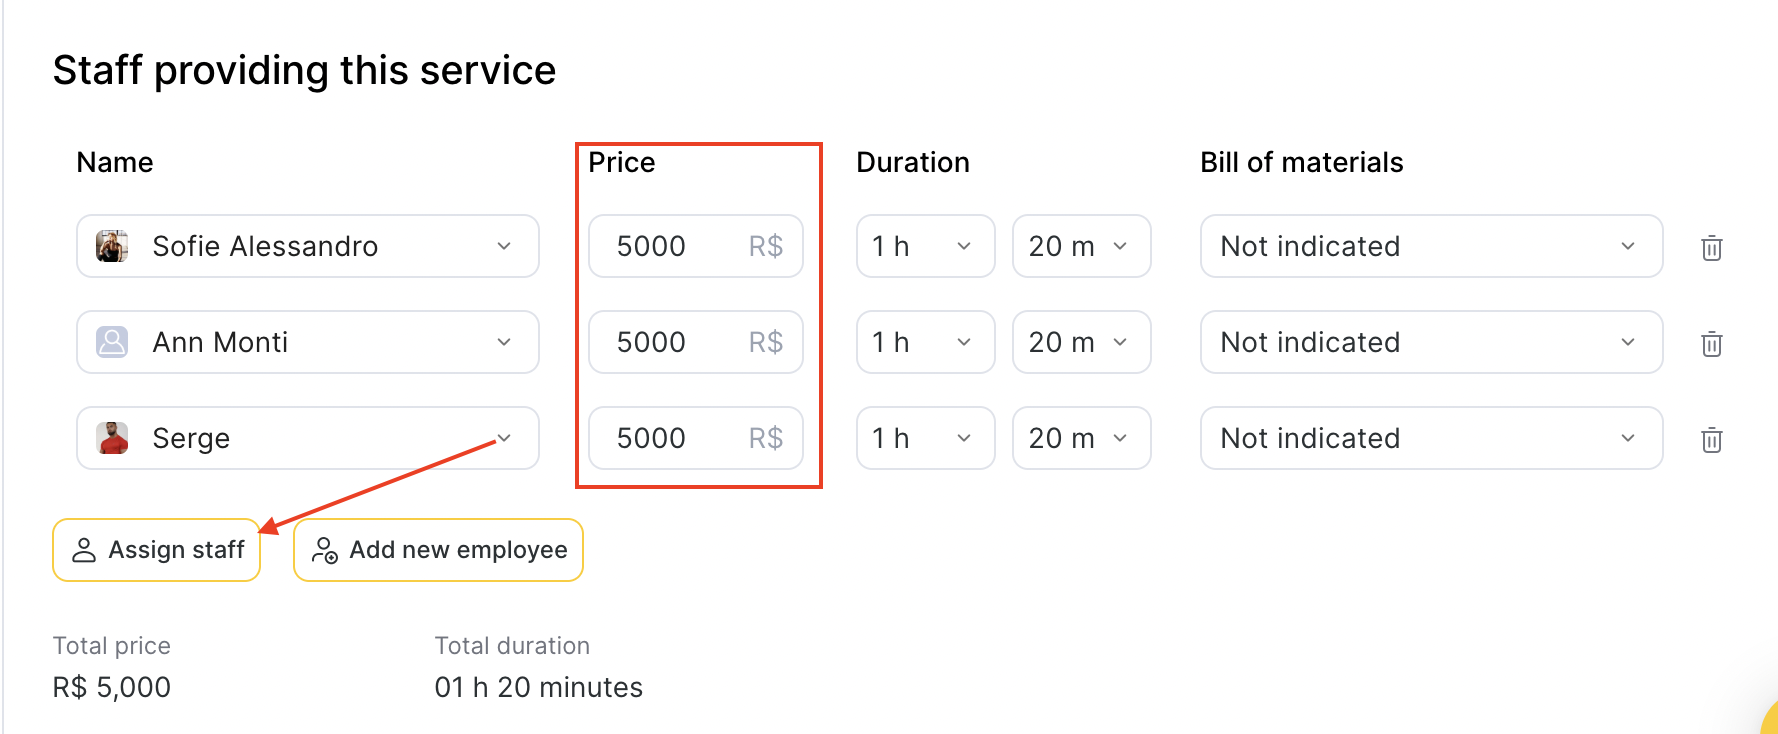
Task: Select Serge's price input field
Action: click(x=696, y=438)
